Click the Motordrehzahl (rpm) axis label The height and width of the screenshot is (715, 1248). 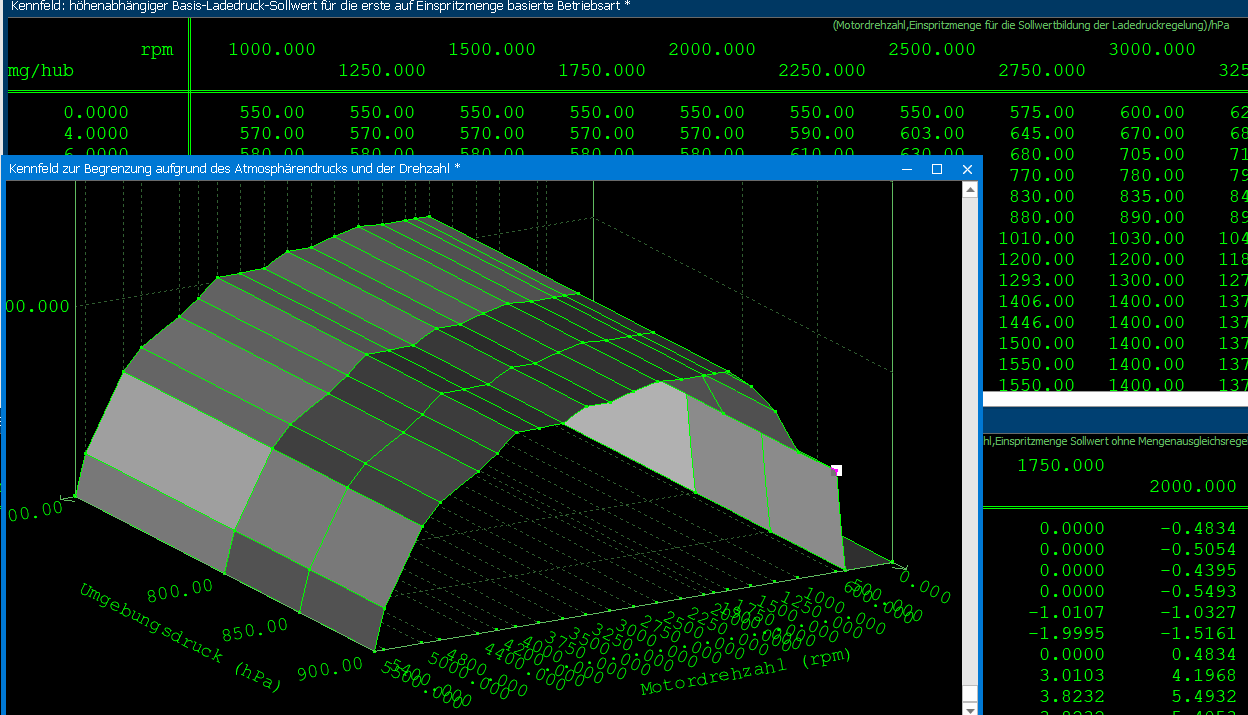pos(746,671)
